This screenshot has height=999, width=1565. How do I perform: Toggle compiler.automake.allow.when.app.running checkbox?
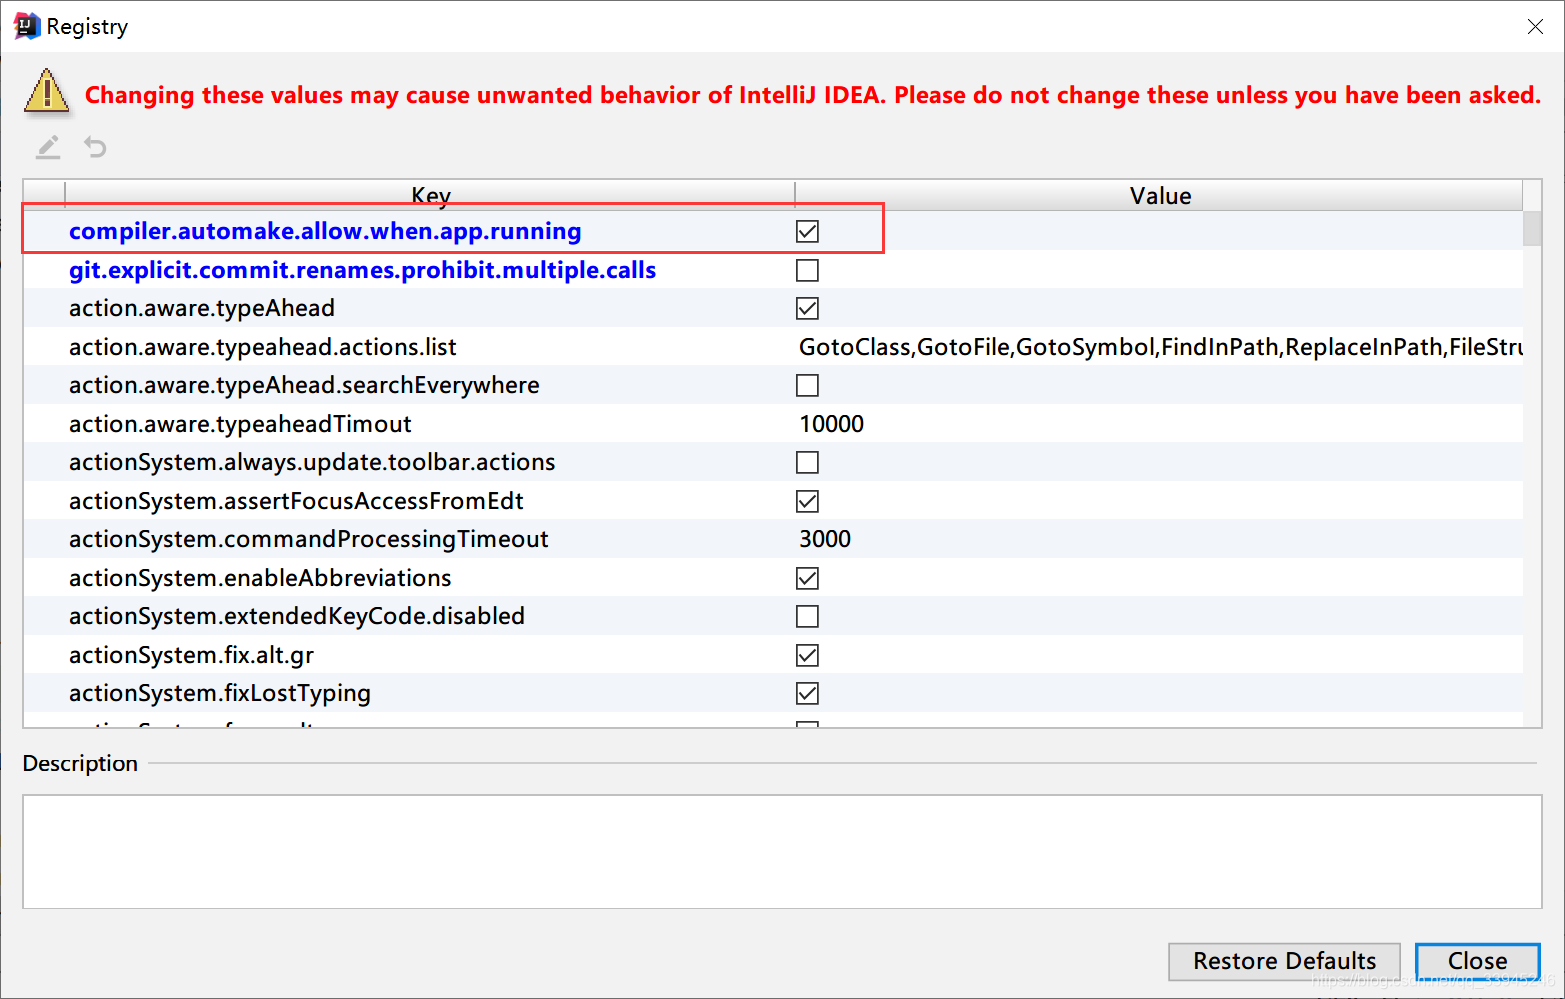click(x=807, y=232)
